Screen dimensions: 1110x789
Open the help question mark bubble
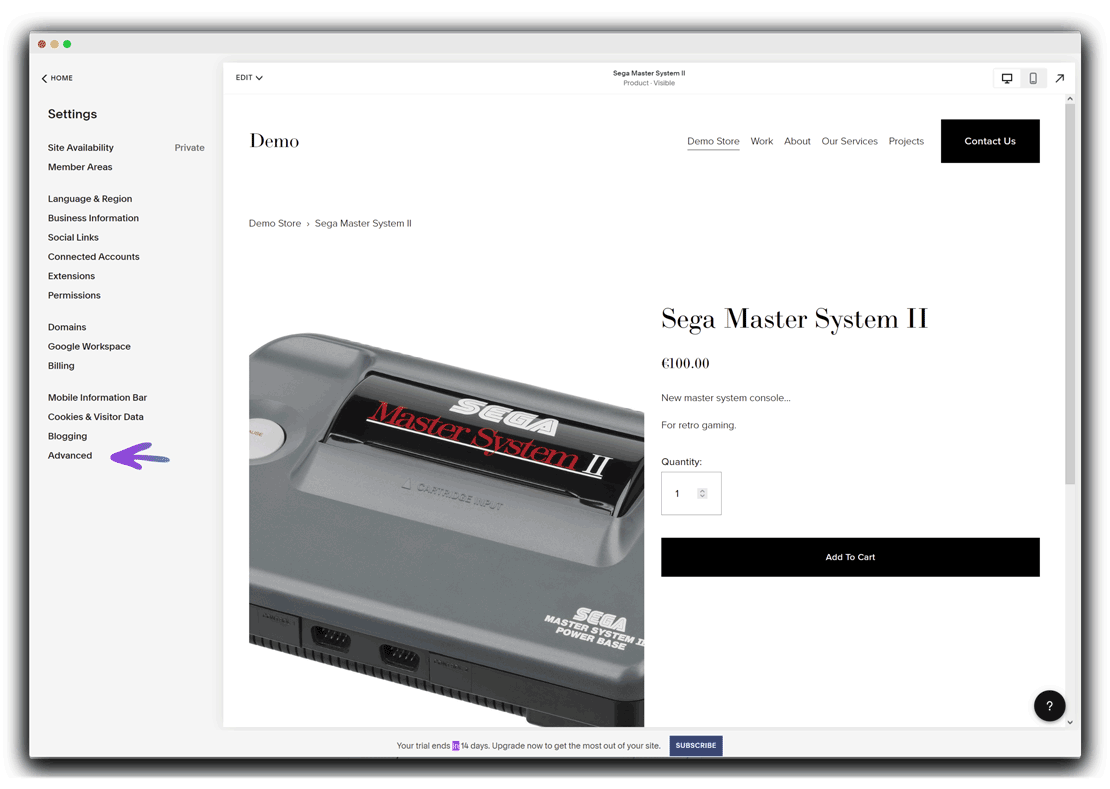click(1049, 705)
